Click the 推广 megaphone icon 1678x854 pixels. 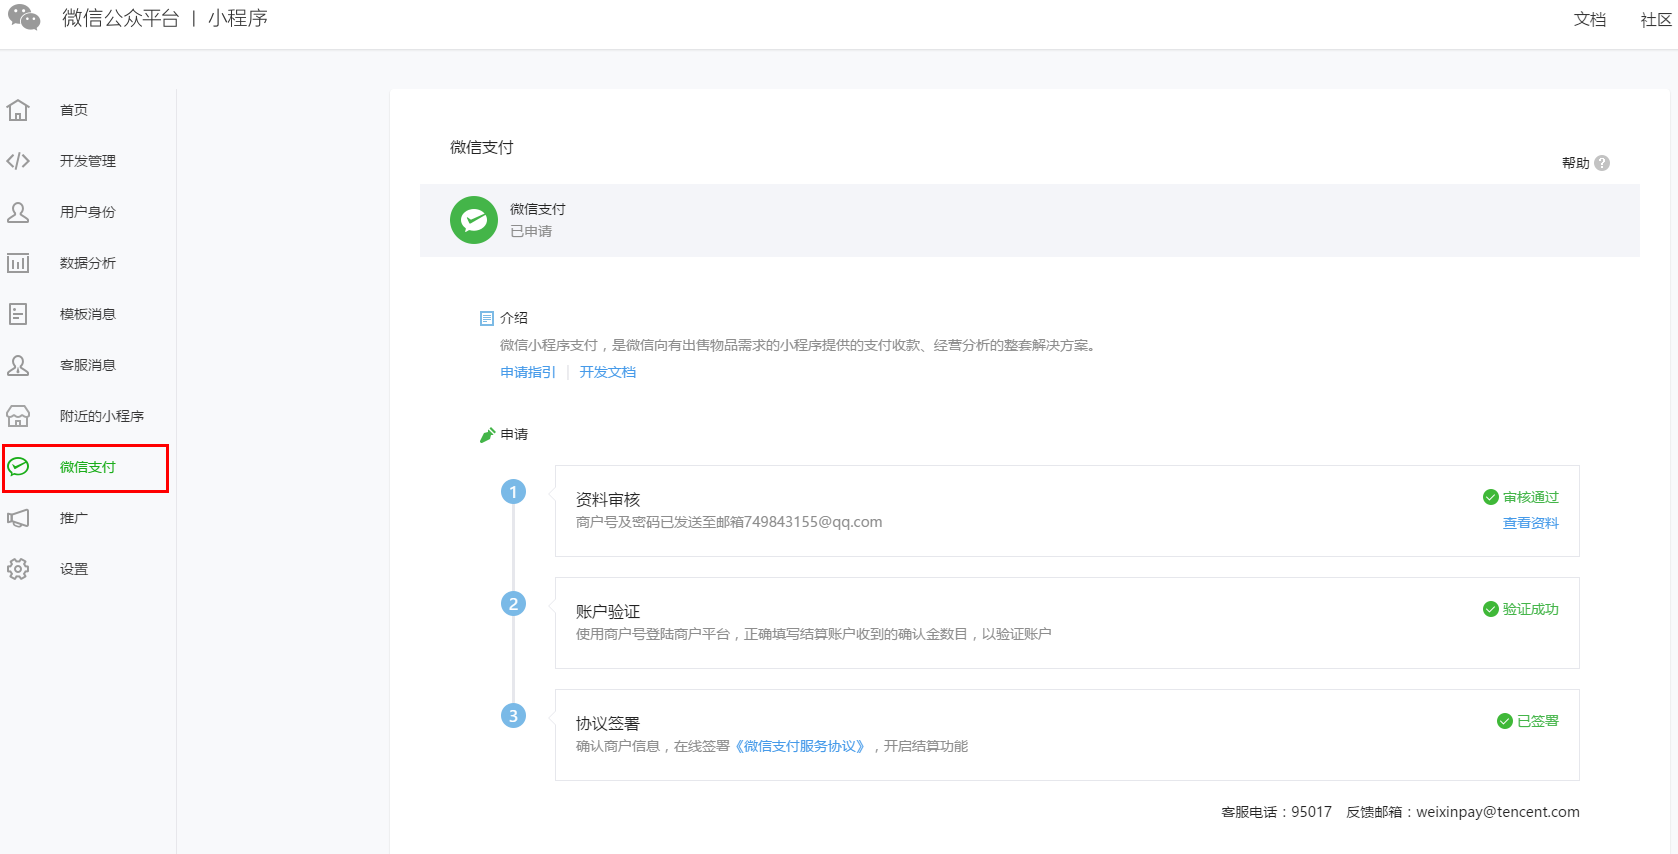(x=18, y=518)
